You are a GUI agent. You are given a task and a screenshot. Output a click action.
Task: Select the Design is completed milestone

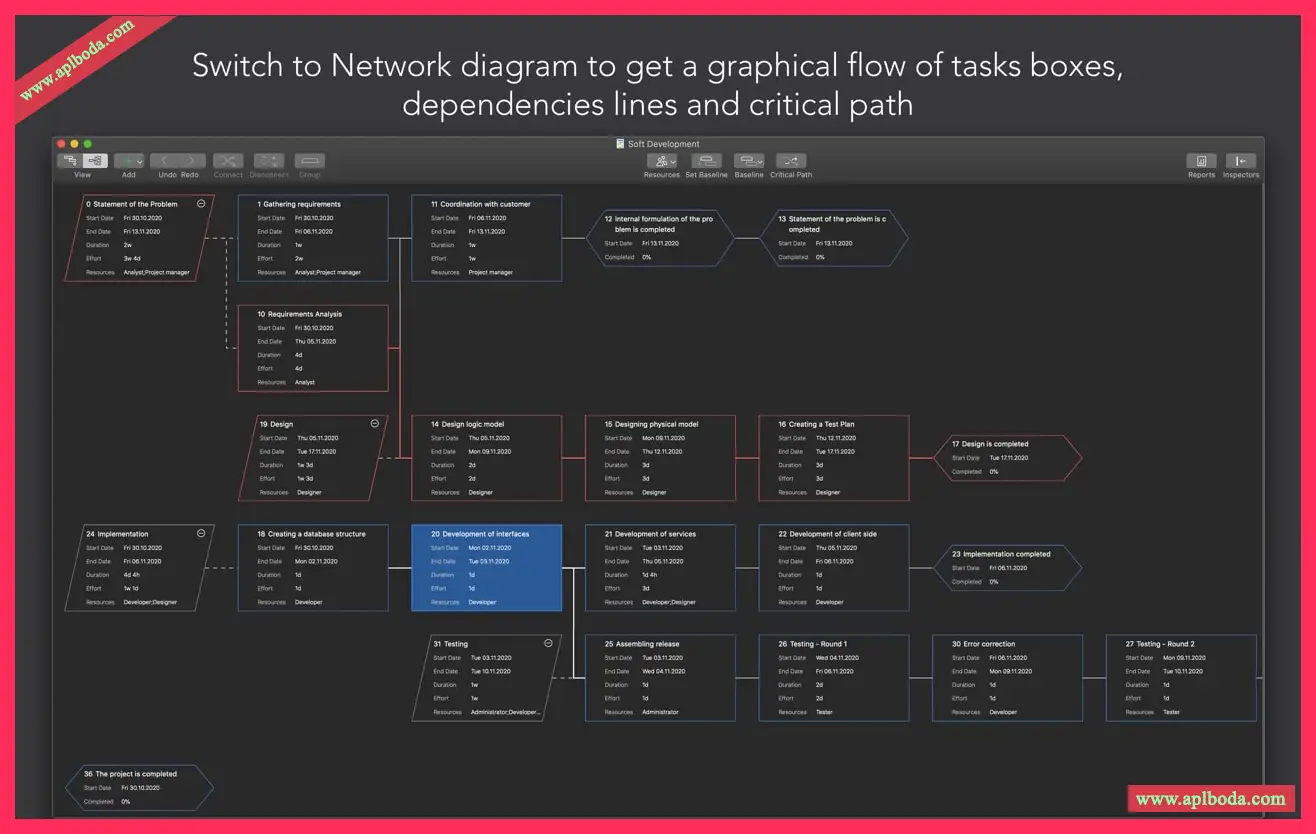click(x=1007, y=458)
